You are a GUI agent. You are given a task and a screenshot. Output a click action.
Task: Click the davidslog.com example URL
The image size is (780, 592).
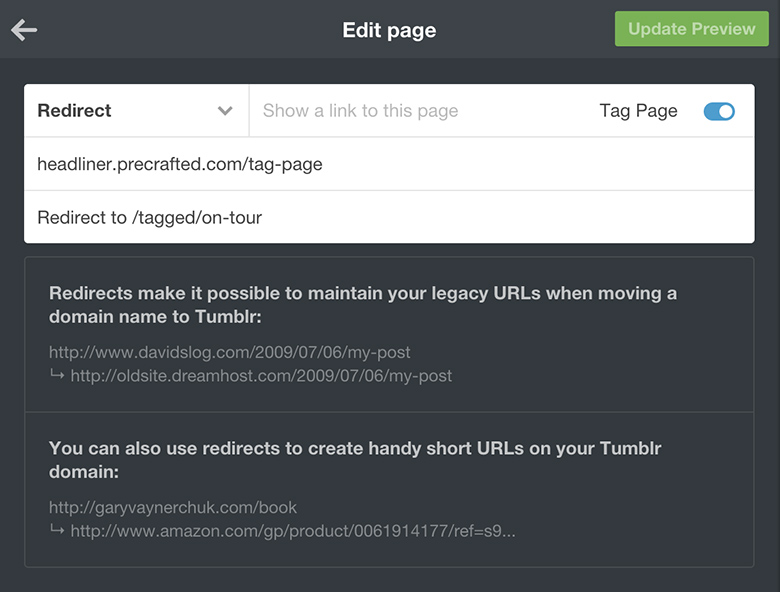tap(229, 352)
